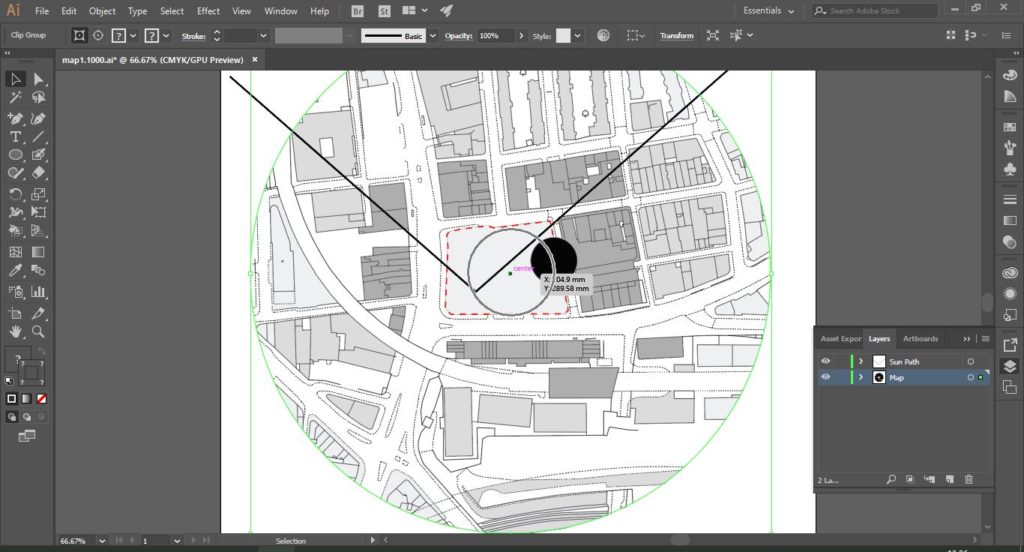The image size is (1024, 552).
Task: Set color mode to None
Action: [x=41, y=398]
